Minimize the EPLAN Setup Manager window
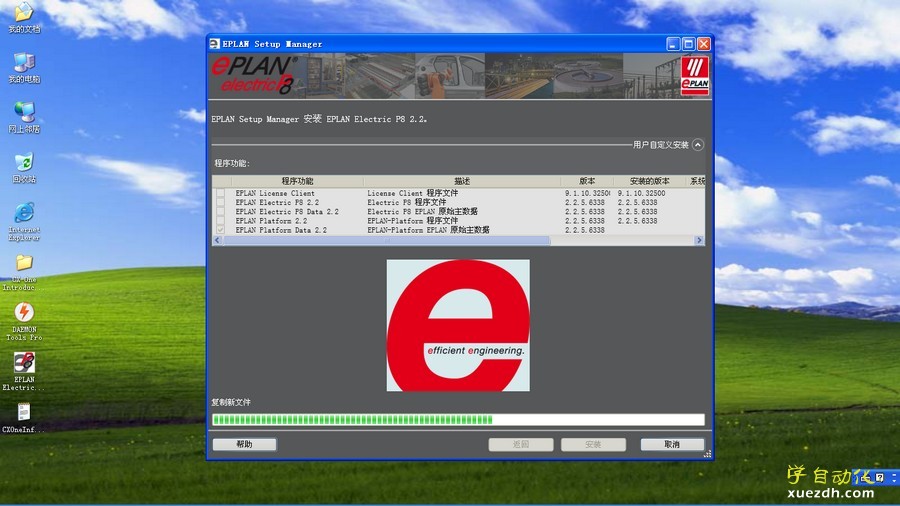 click(x=673, y=44)
